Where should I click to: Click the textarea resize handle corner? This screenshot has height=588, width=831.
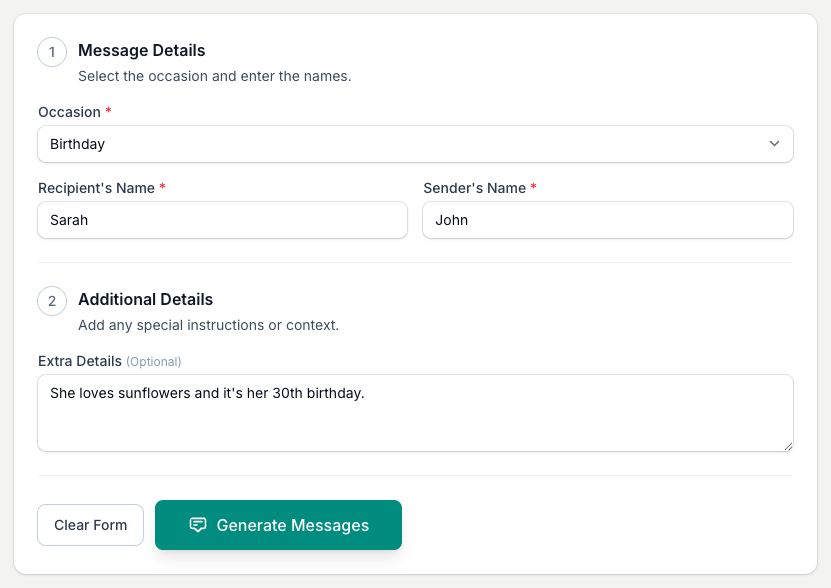coord(788,446)
